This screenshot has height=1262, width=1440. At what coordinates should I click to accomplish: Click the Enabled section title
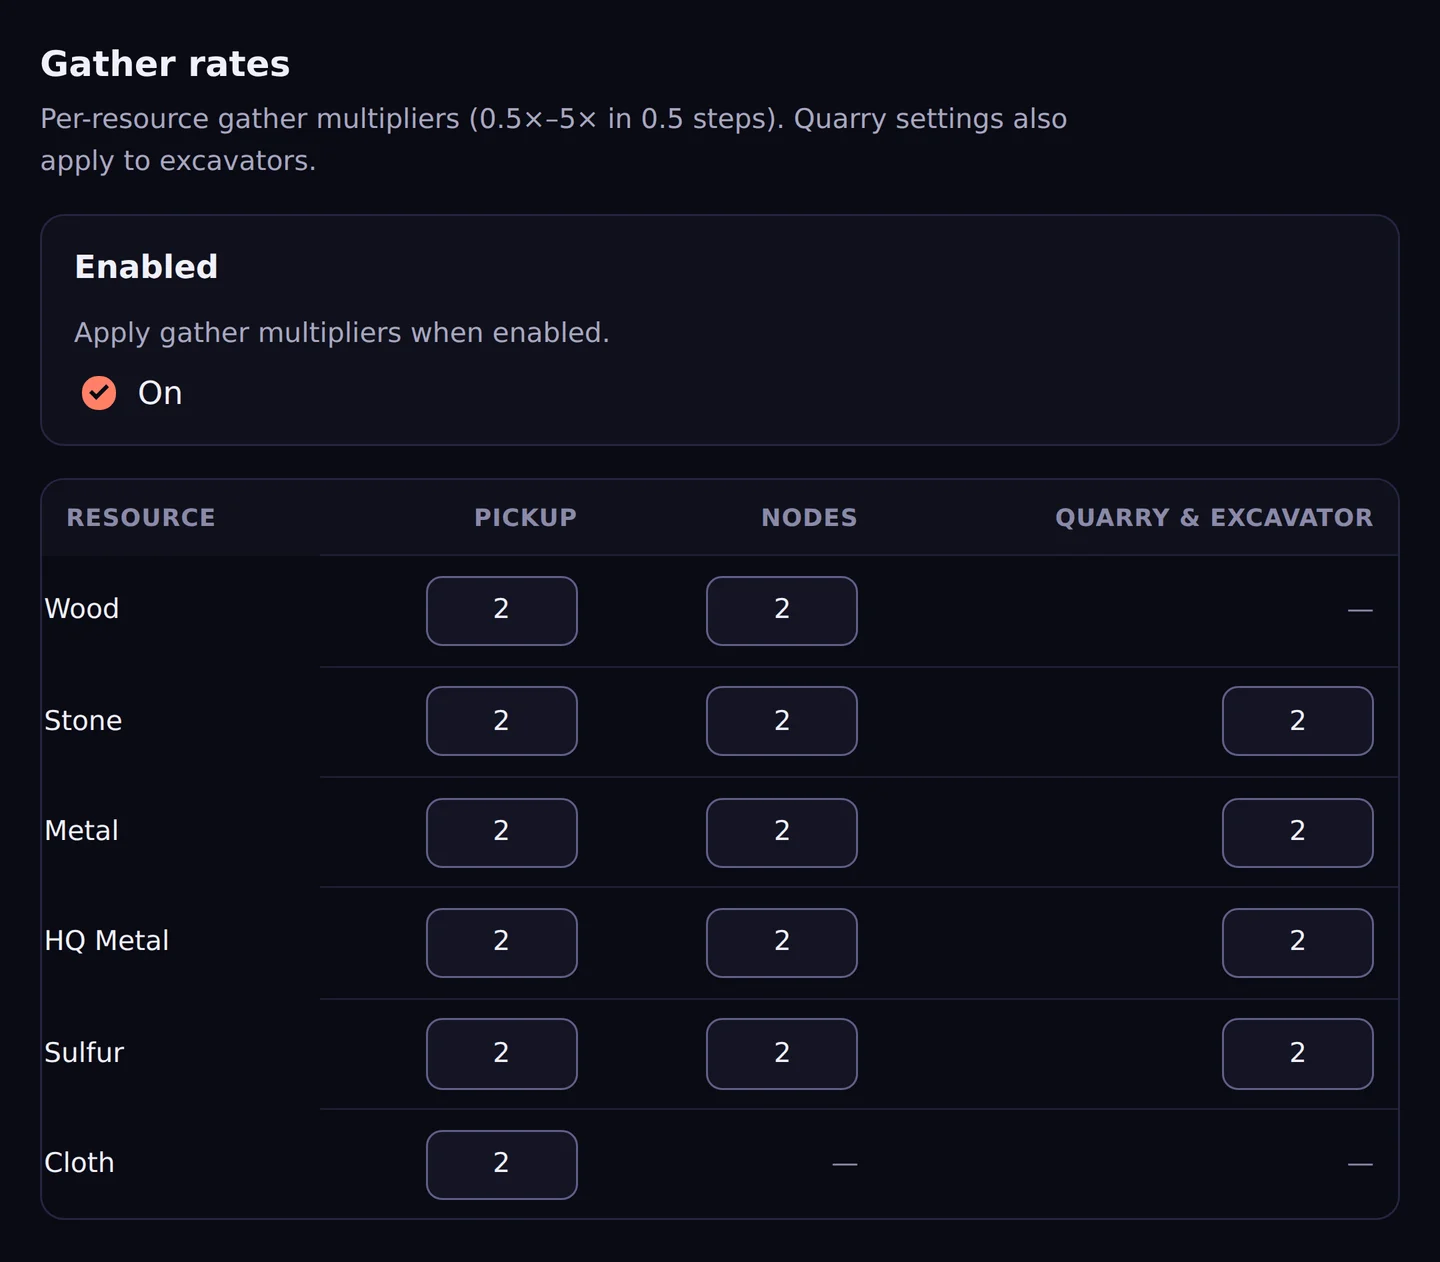pos(146,267)
